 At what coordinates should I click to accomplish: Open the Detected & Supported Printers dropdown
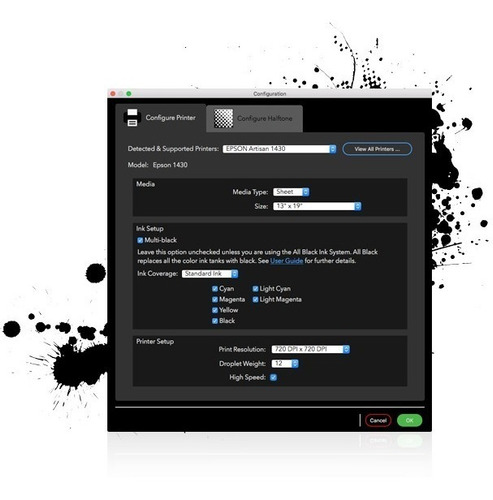[279, 149]
